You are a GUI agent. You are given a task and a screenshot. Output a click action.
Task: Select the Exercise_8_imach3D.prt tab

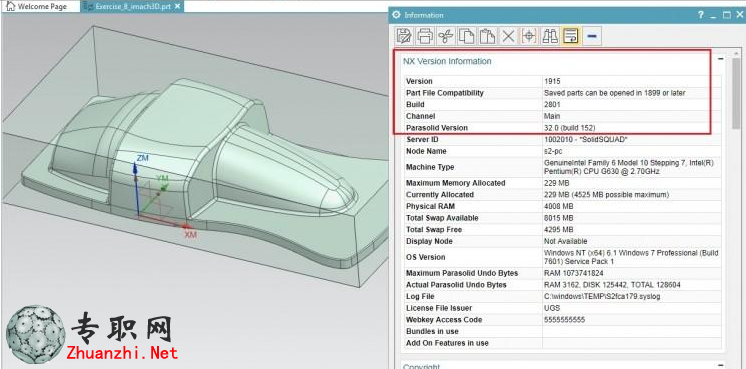click(133, 7)
